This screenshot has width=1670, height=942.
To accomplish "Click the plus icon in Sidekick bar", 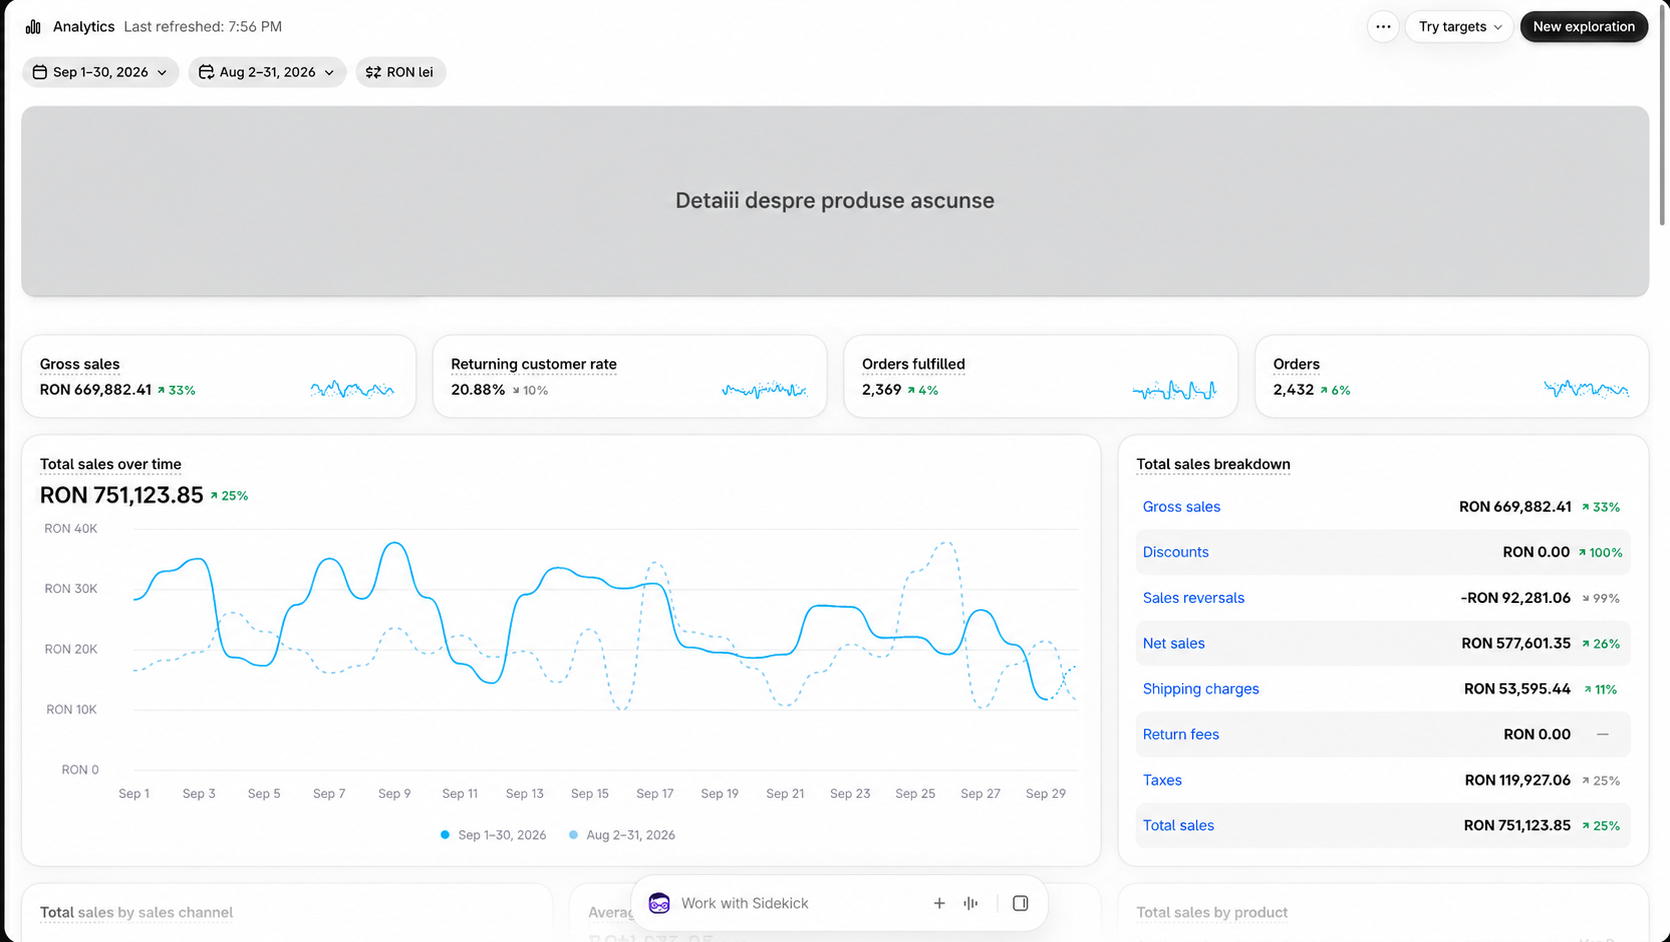I will (939, 903).
